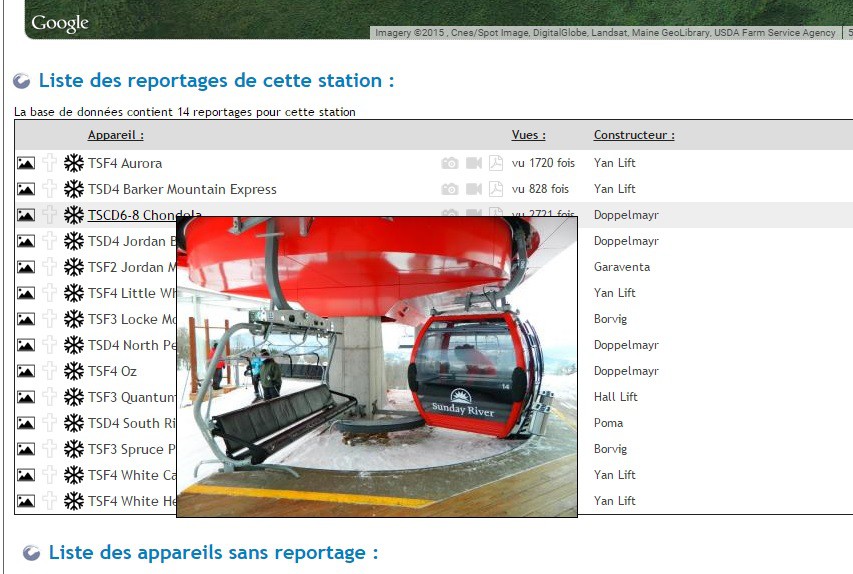Click the faded cross icon in the Chondola row
Viewport: 853px width, 574px height.
click(50, 215)
